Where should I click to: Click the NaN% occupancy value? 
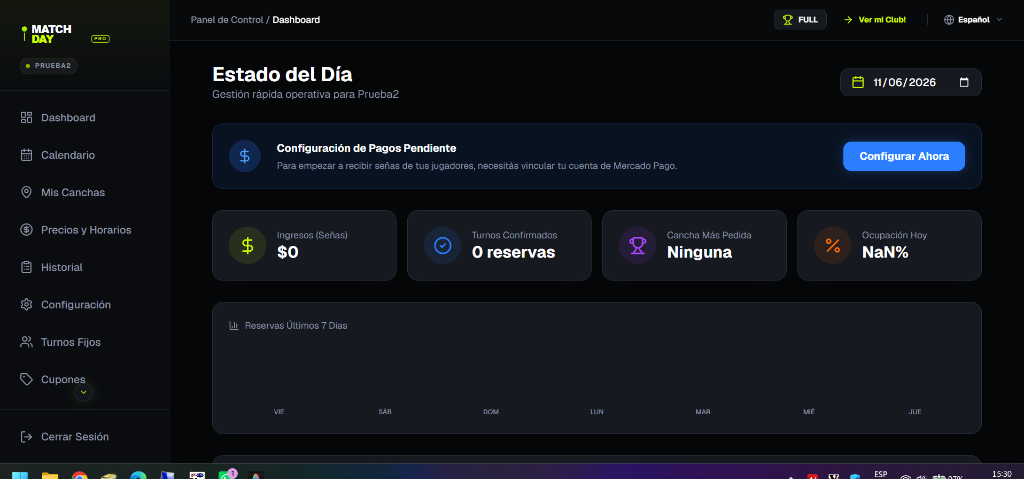[885, 252]
